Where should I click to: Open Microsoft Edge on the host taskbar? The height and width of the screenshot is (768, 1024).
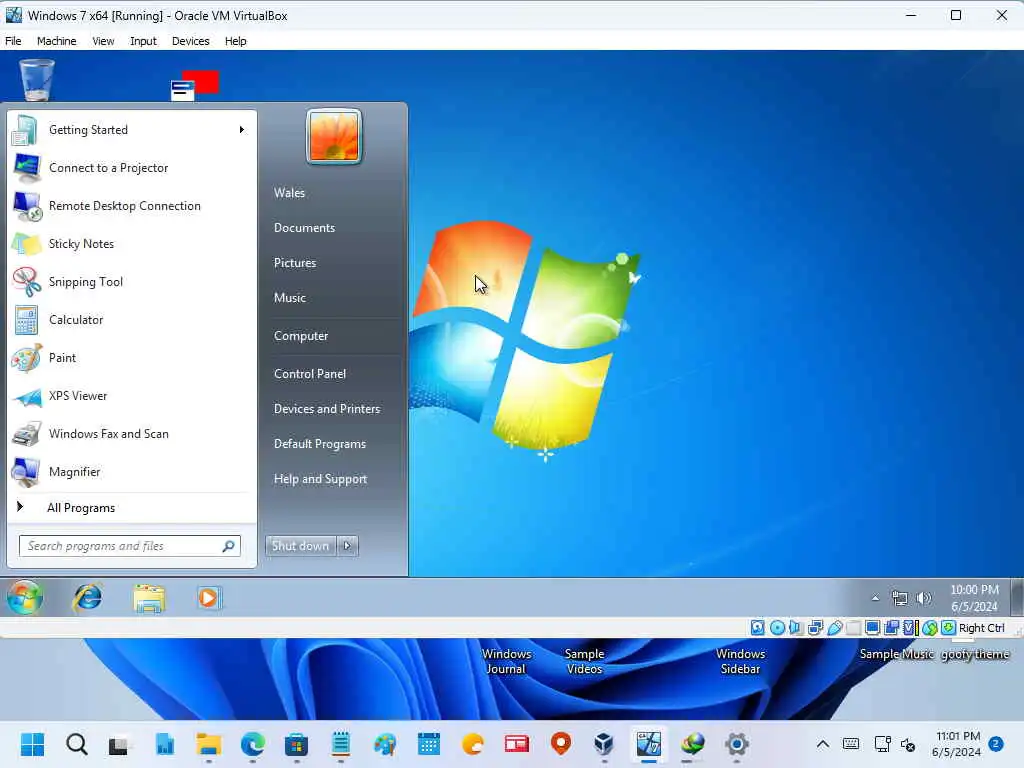[253, 744]
